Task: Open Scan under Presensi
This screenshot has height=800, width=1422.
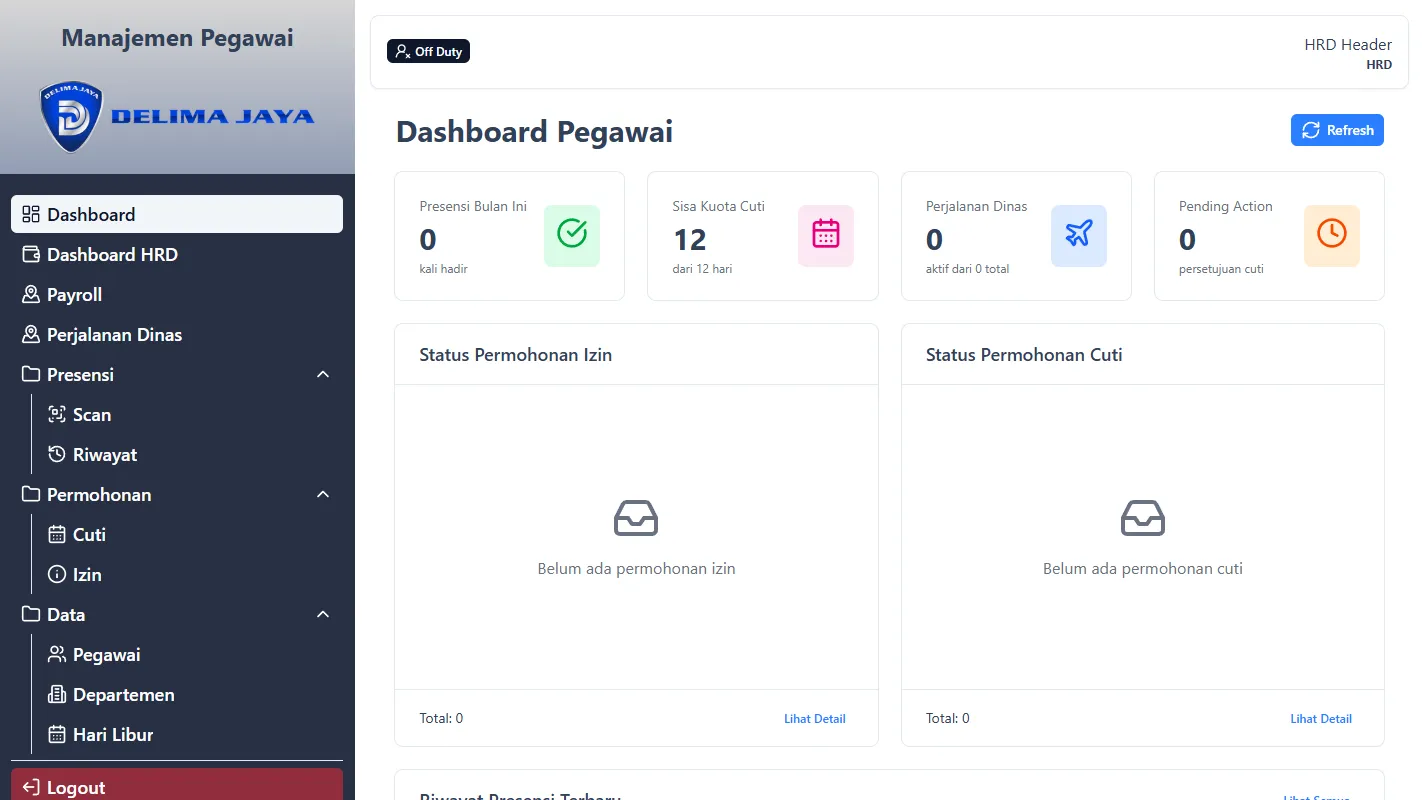Action: coord(91,414)
